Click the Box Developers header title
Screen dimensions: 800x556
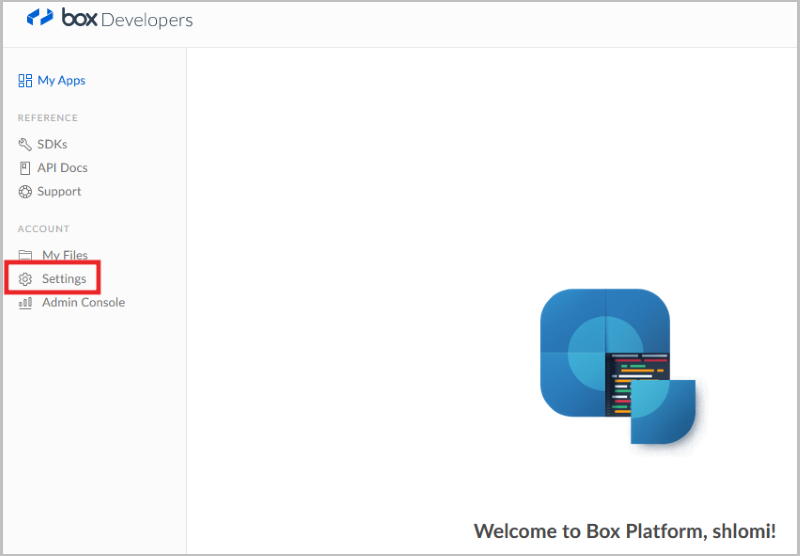(x=128, y=18)
